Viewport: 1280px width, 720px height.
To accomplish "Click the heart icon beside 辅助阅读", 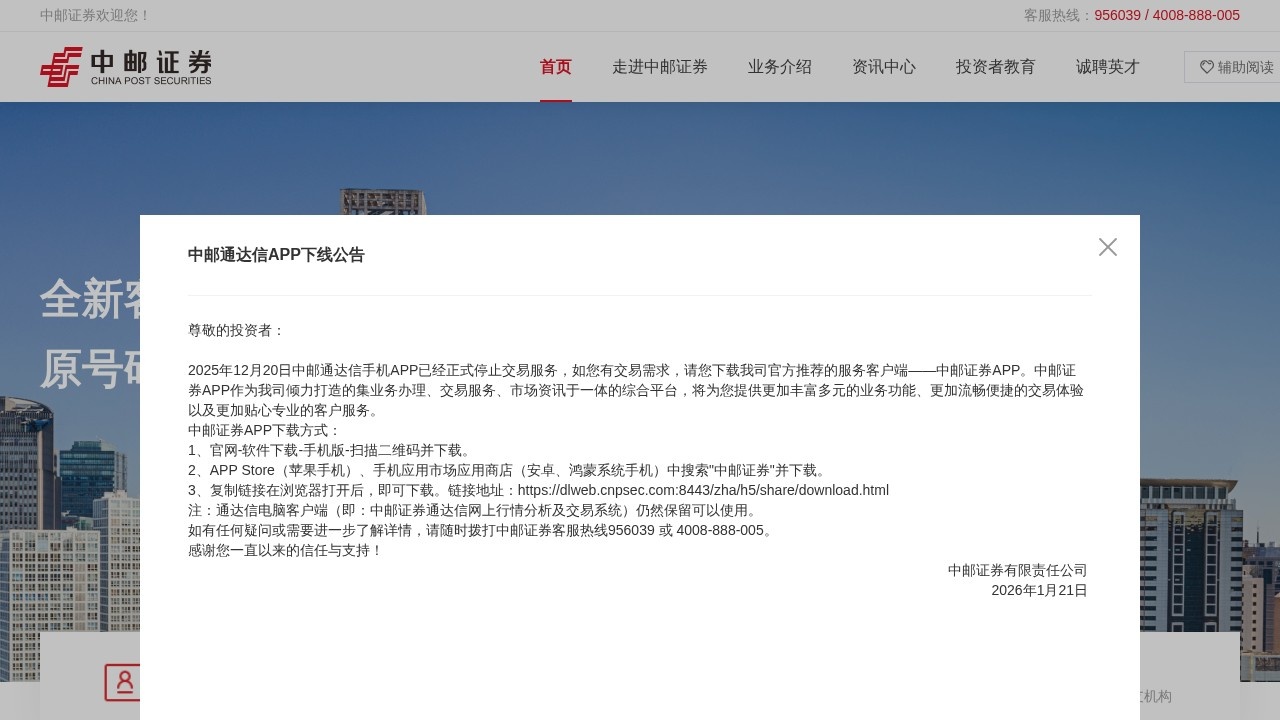I will [1205, 67].
